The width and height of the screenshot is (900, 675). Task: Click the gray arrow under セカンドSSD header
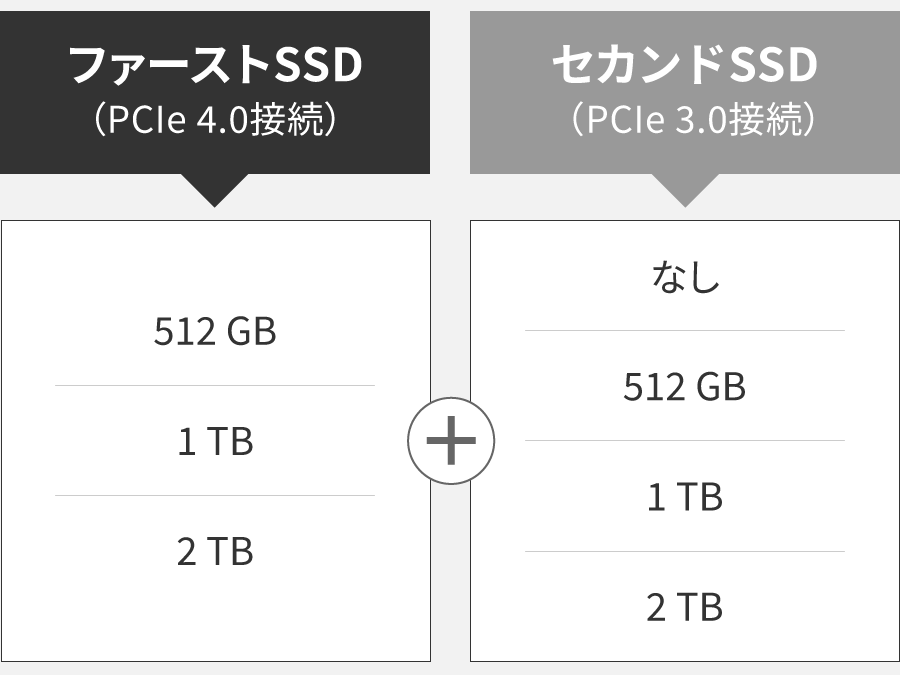pyautogui.click(x=685, y=190)
